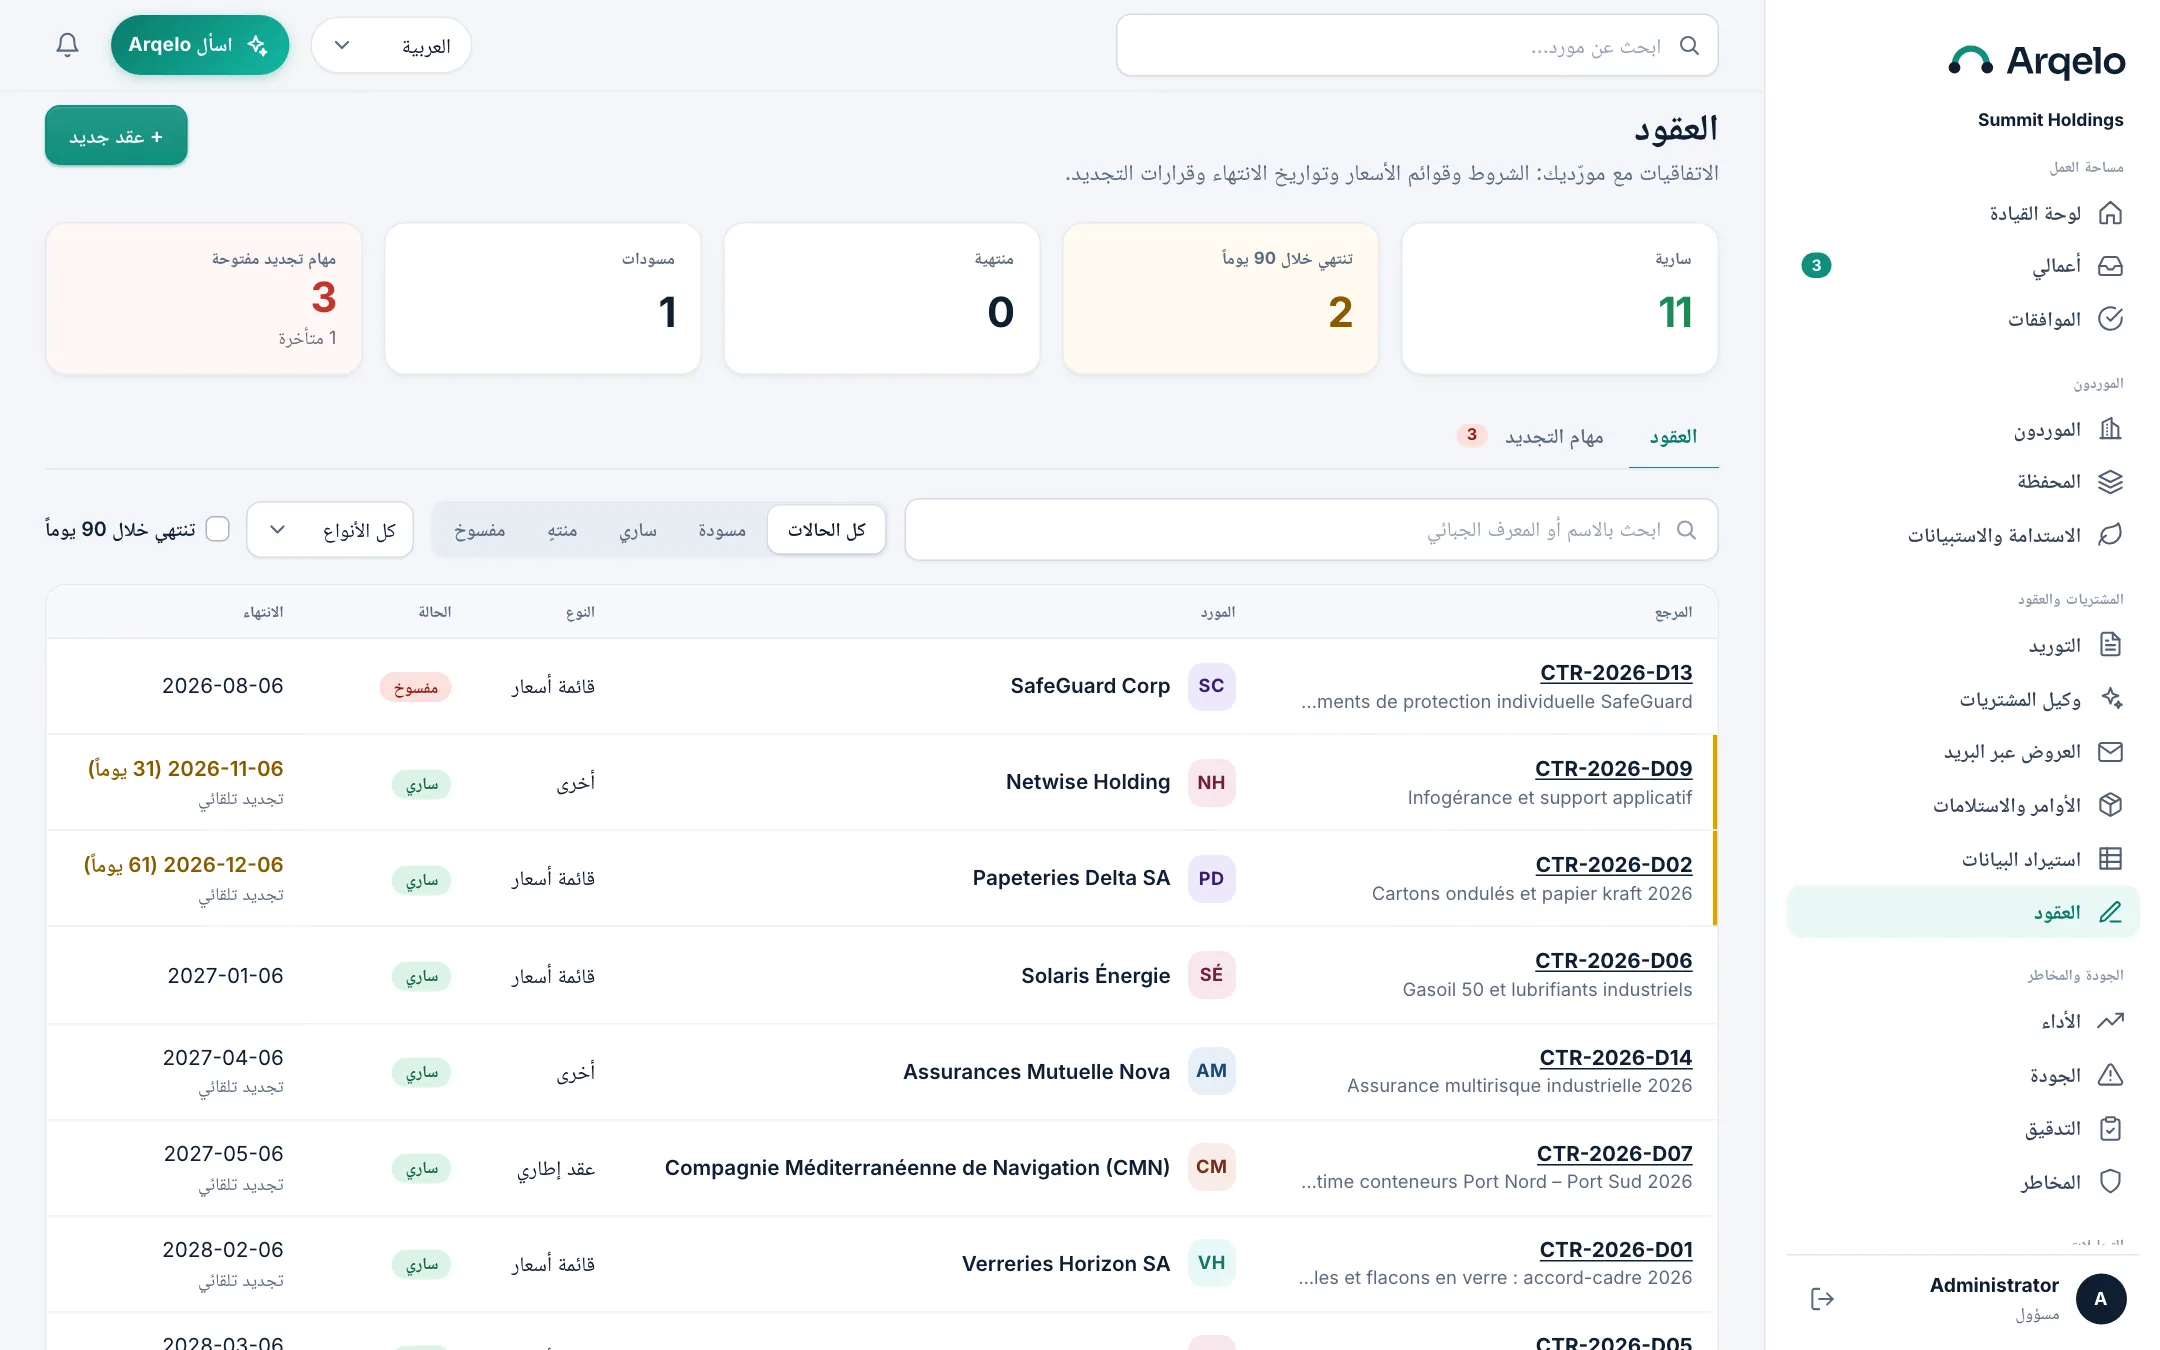2160x1350 pixels.
Task: Open الاستدامة والاستبيانات leaf icon
Action: [2110, 535]
